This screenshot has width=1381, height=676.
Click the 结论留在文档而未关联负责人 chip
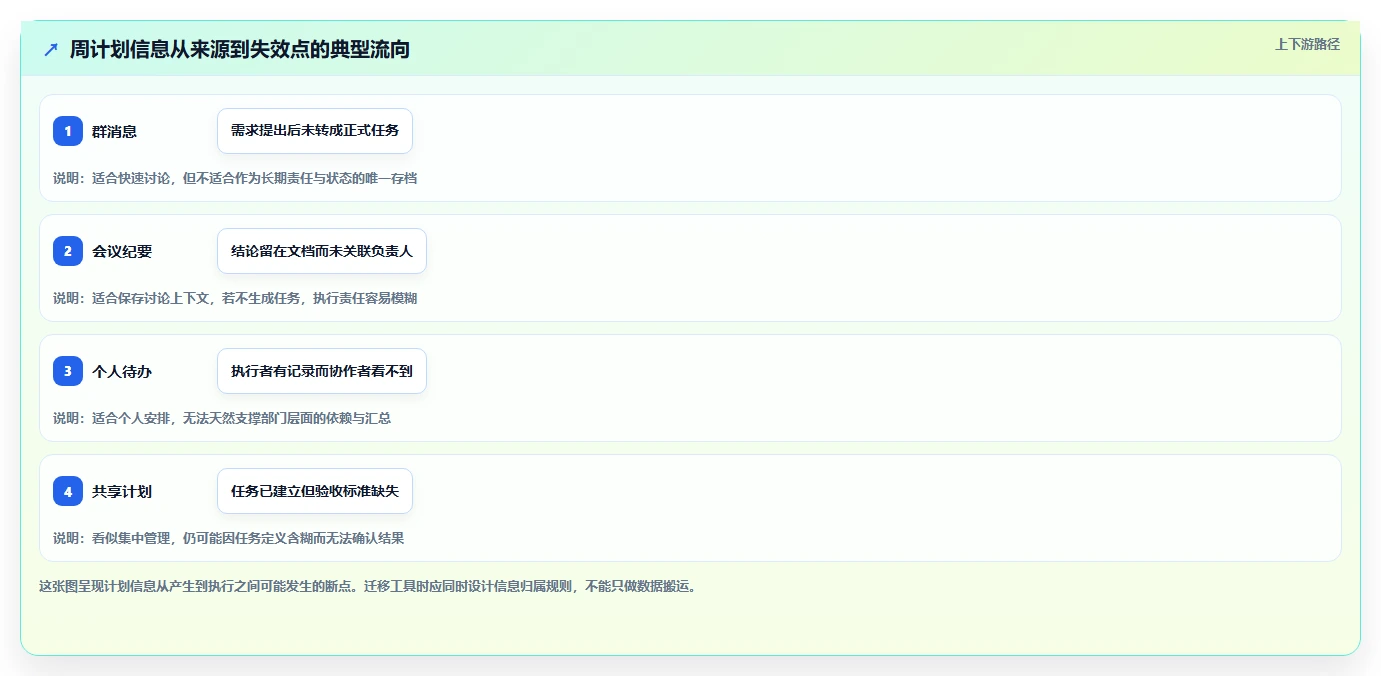(322, 251)
